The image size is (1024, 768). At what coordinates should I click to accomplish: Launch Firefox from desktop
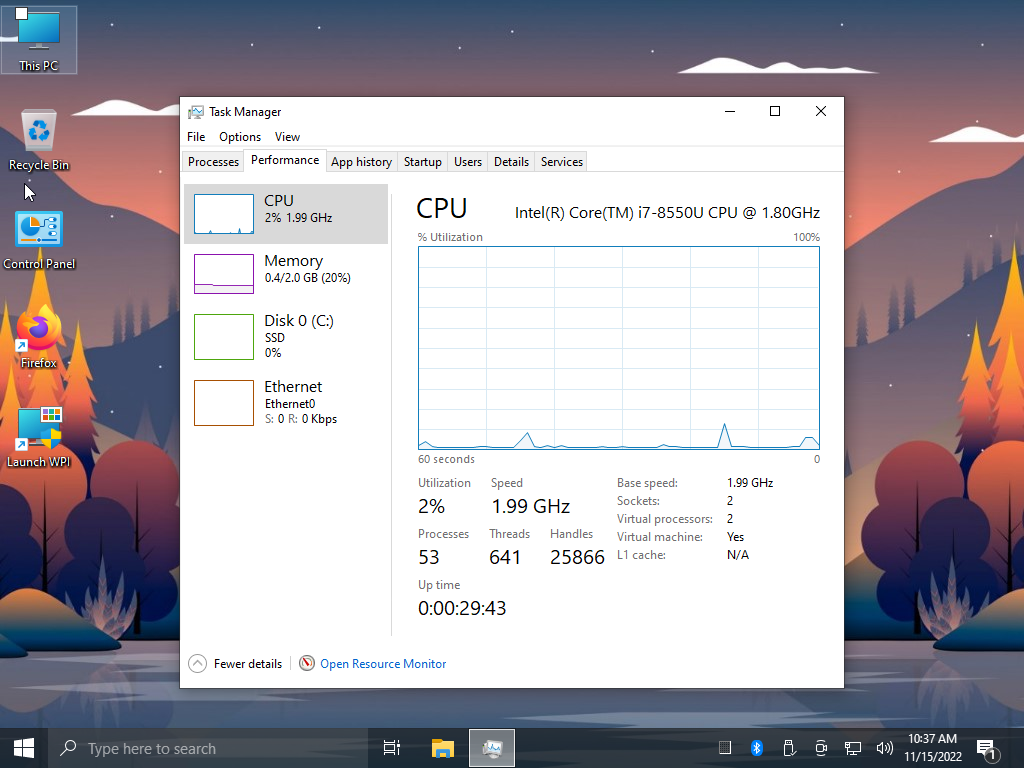(39, 338)
